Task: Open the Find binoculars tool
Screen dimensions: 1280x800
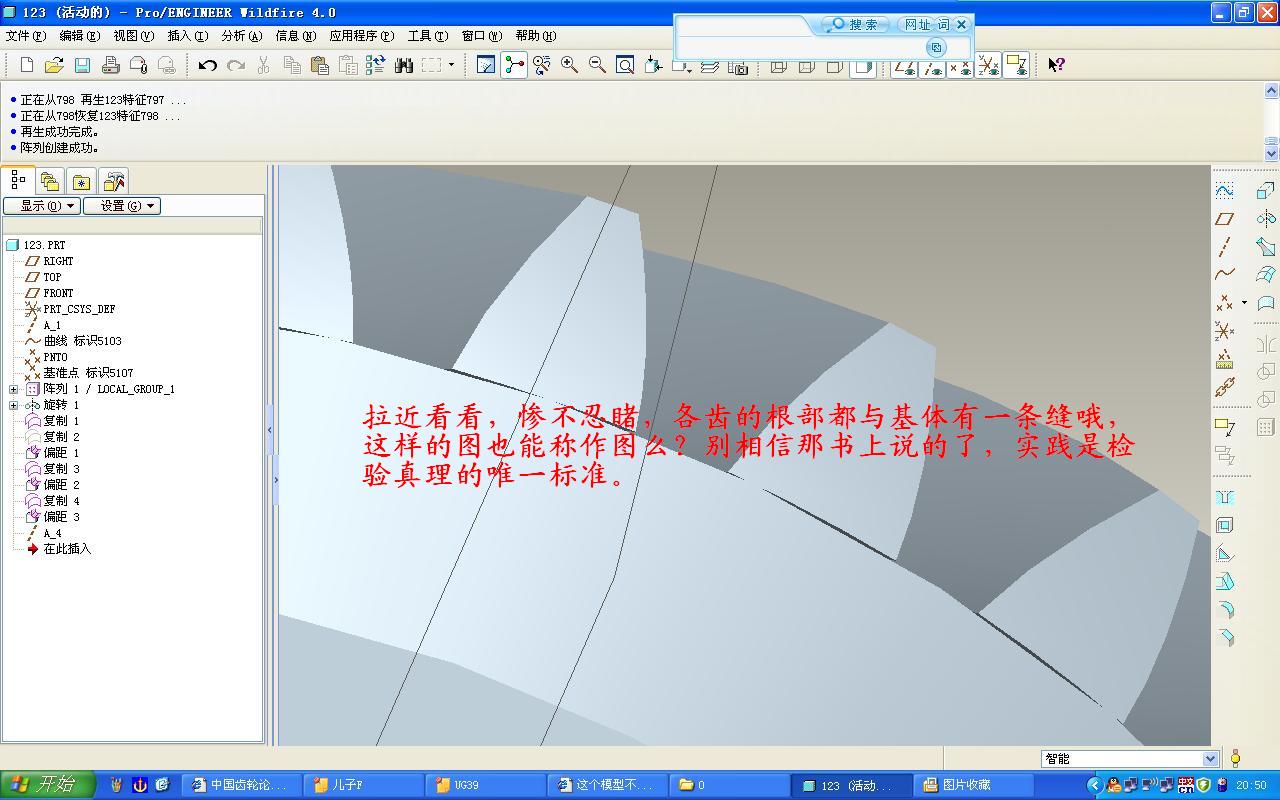Action: [404, 65]
